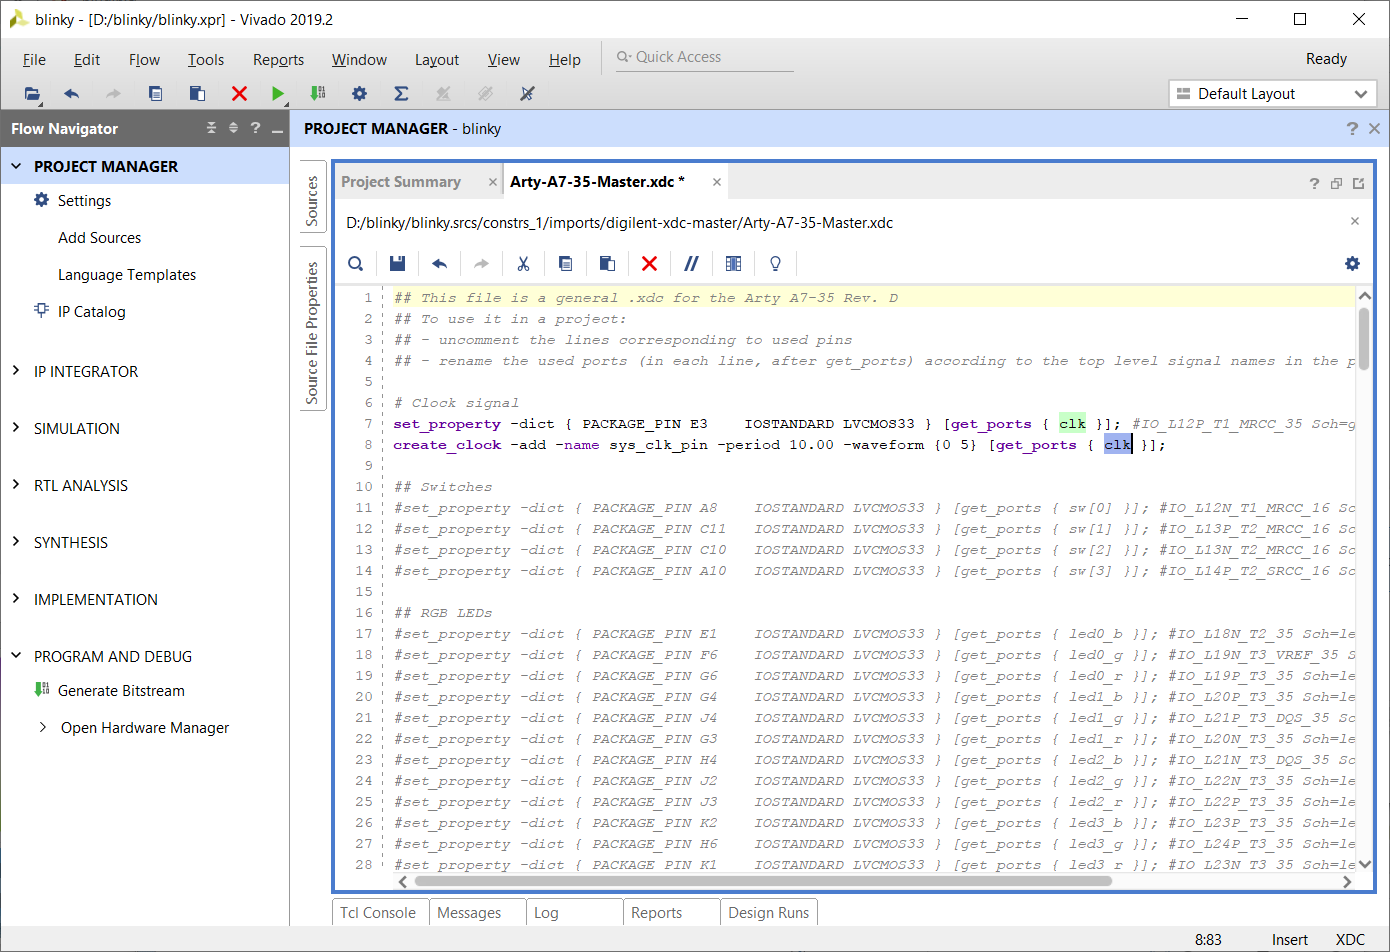Open the Design Runs tab

(769, 913)
